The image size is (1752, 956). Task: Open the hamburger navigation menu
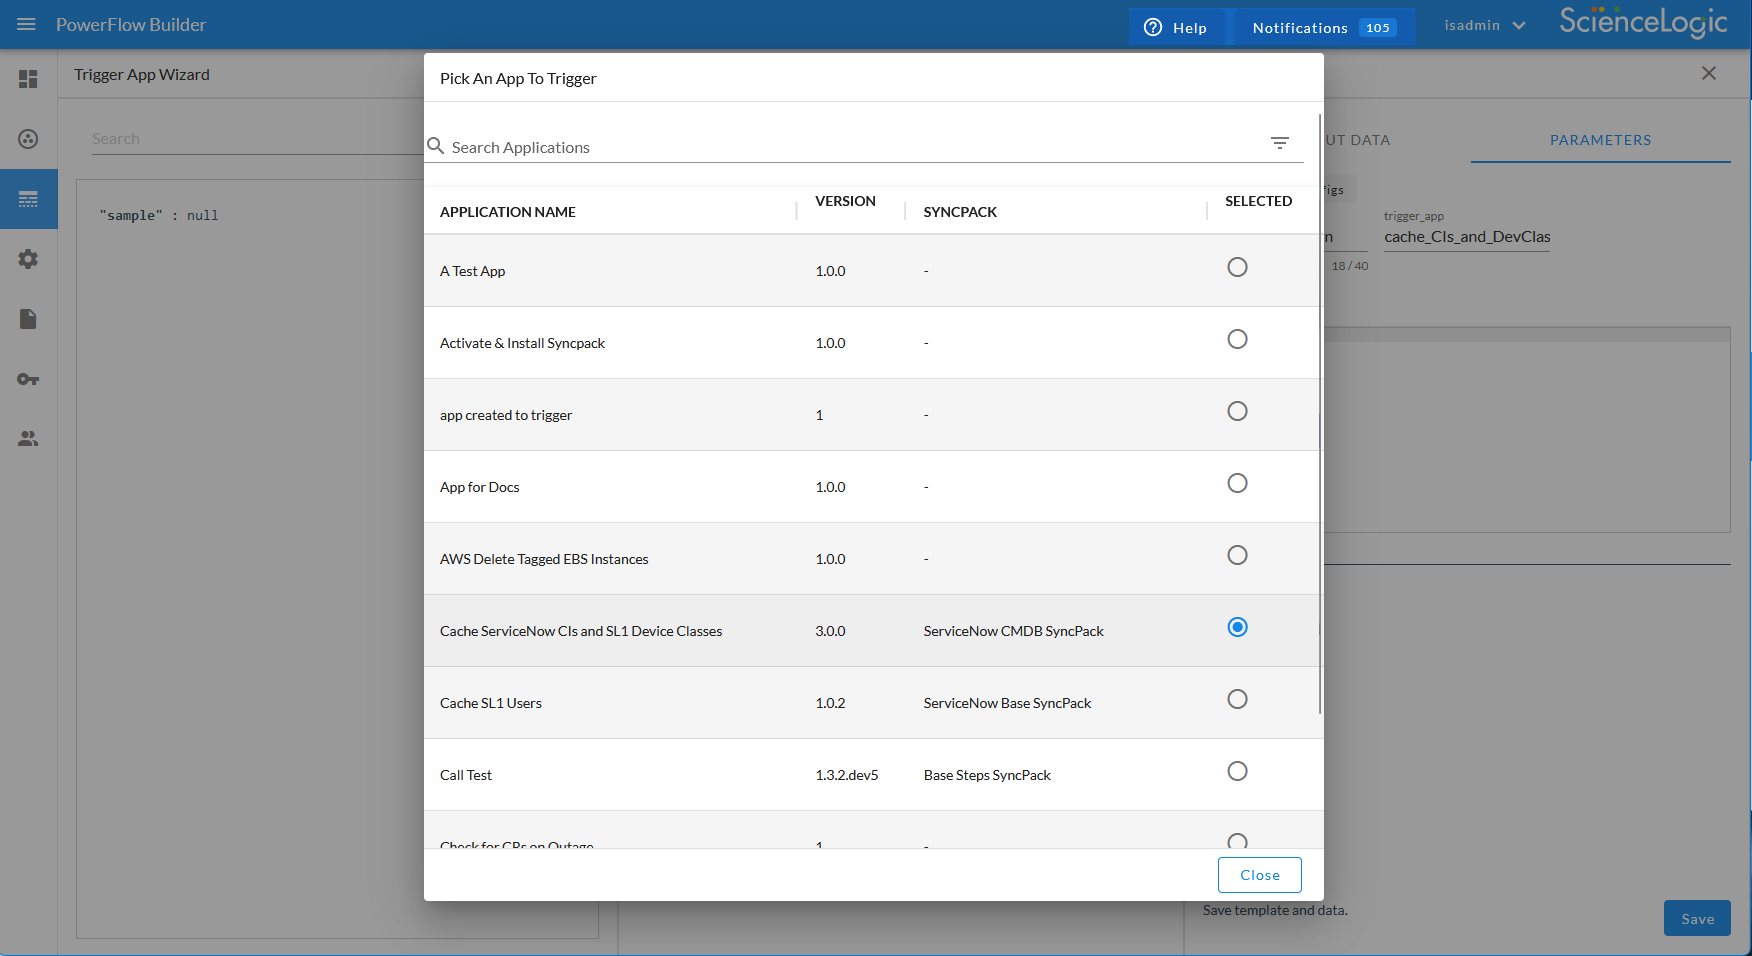(27, 25)
